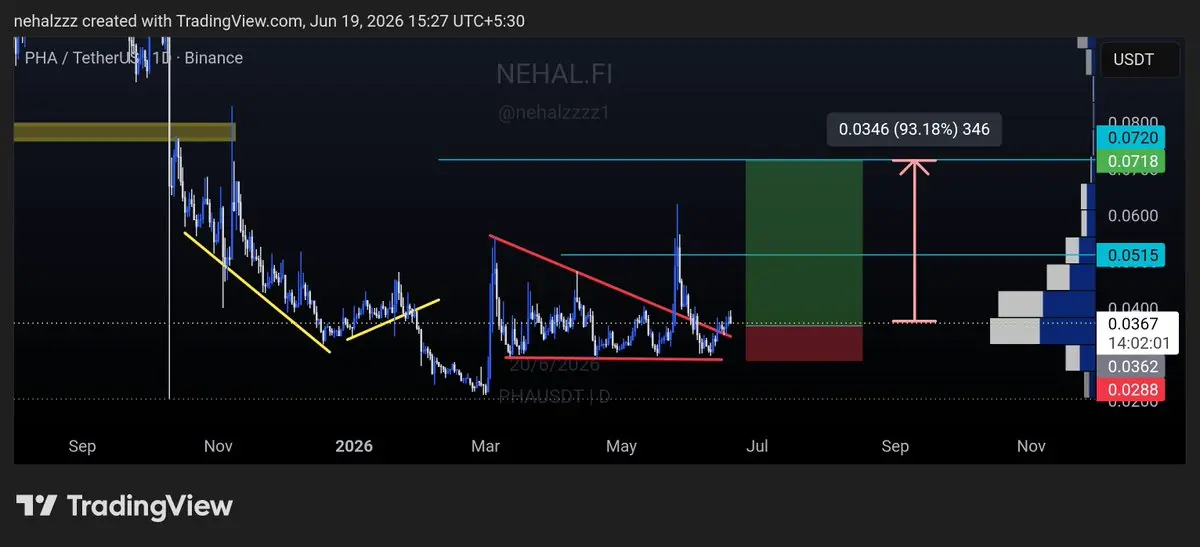The height and width of the screenshot is (547, 1200).
Task: Click the TradingView logo icon
Action: coord(36,506)
